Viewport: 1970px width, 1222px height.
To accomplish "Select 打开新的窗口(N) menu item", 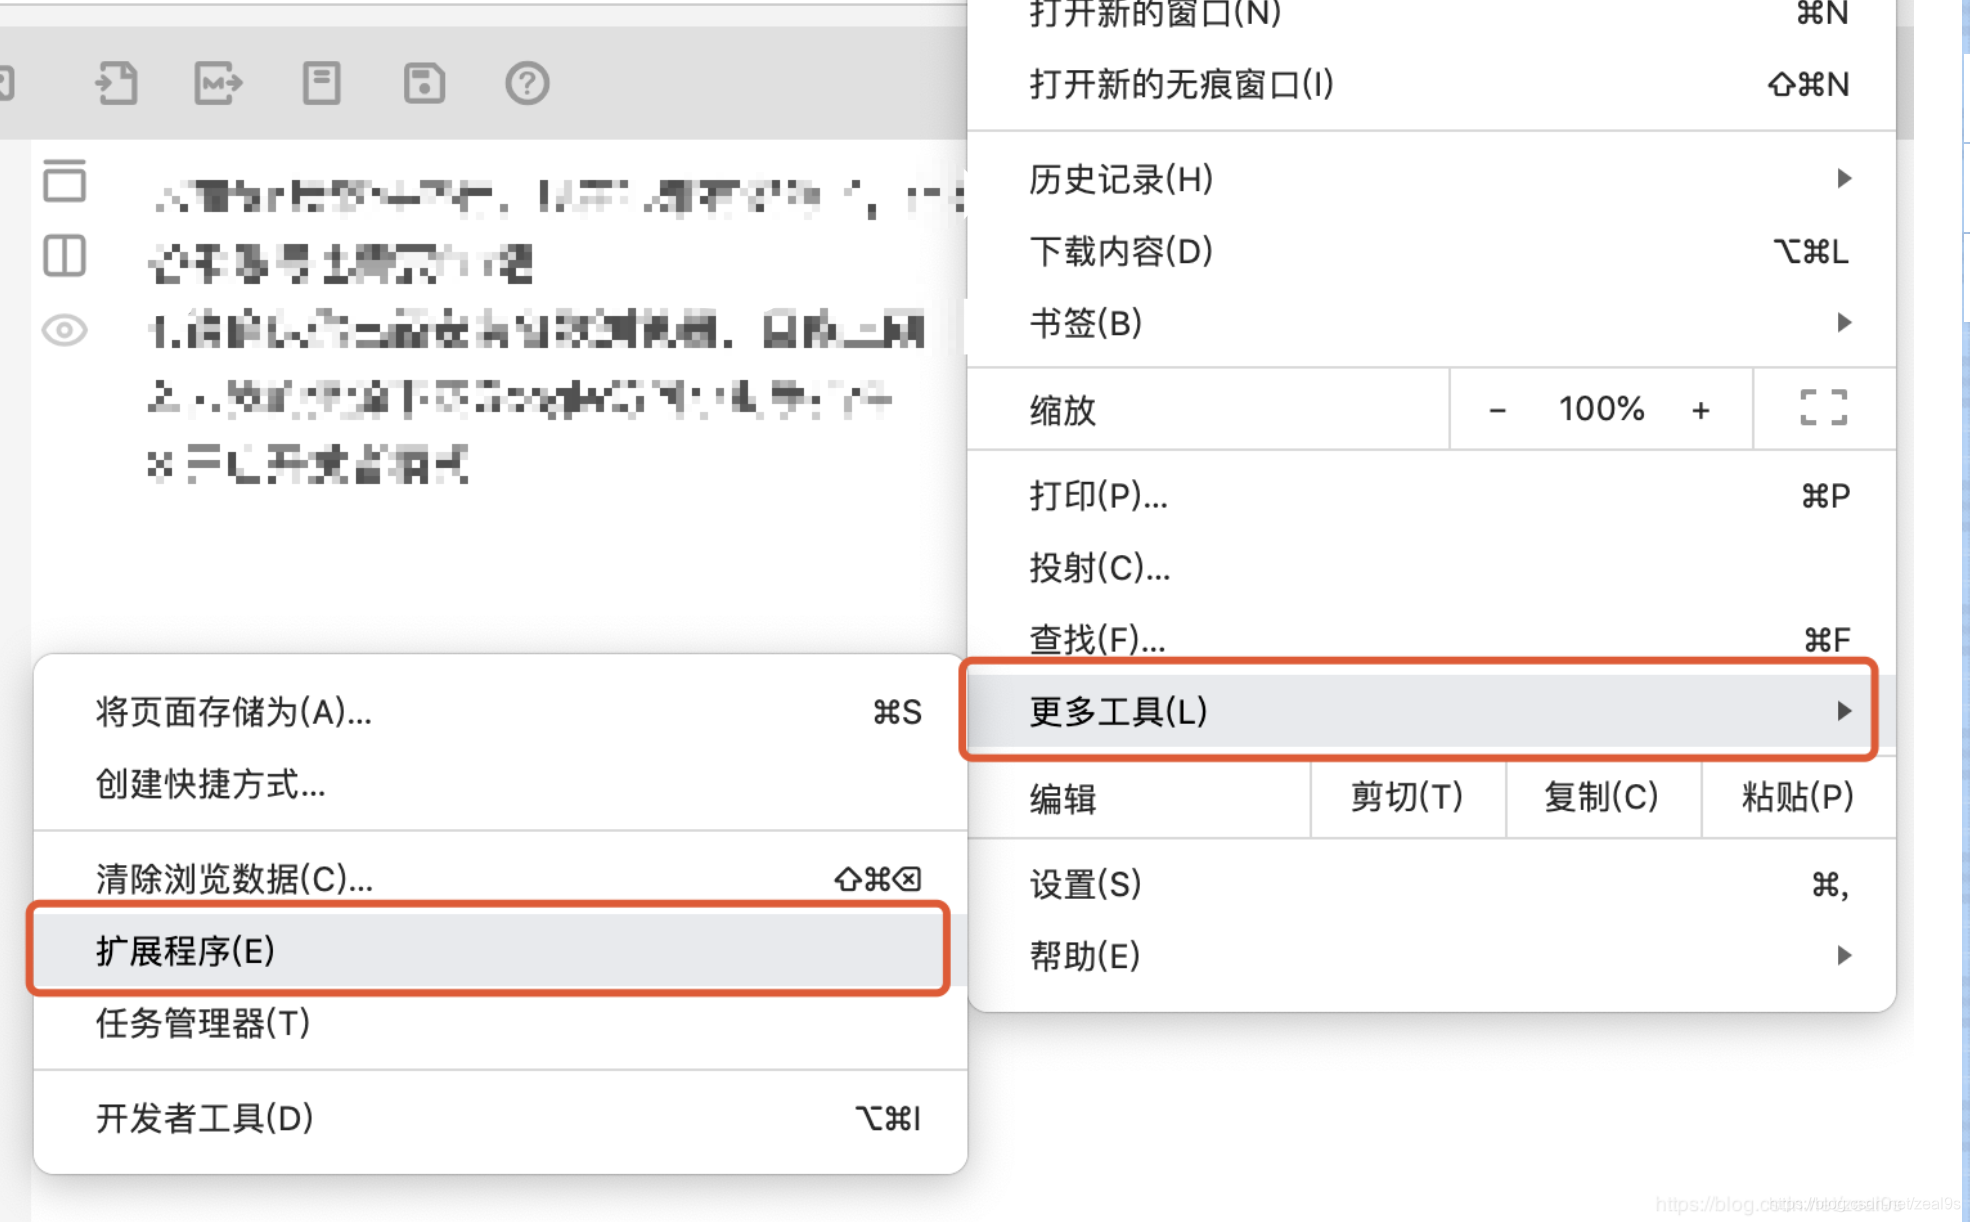I will point(1432,14).
